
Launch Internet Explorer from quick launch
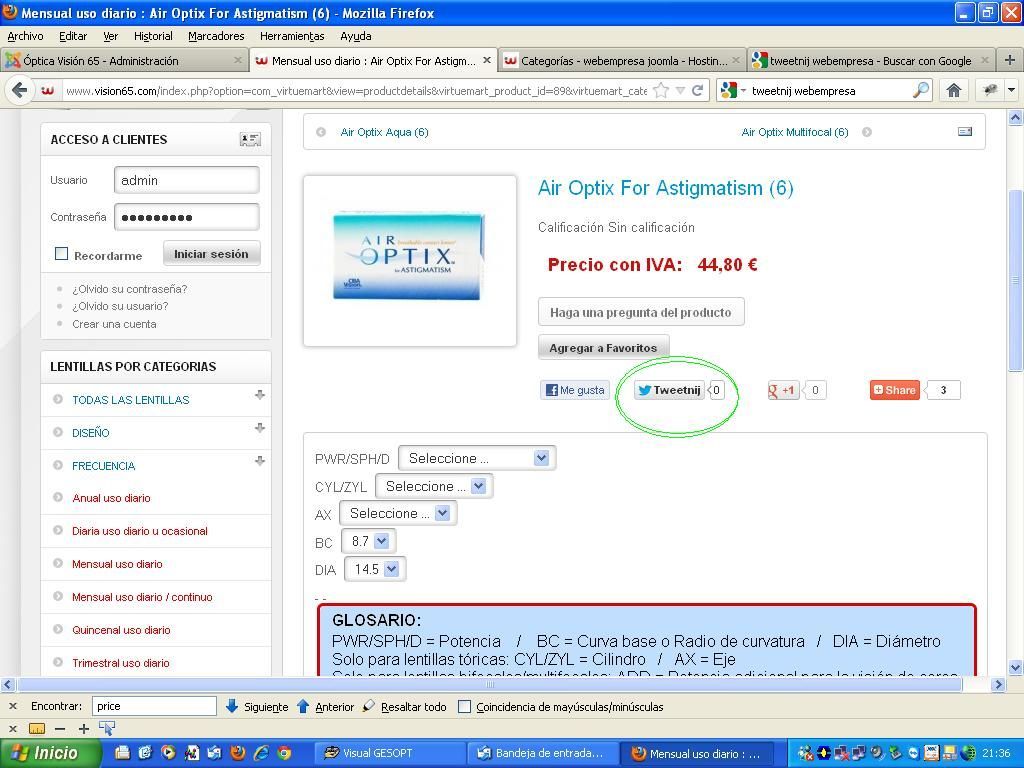261,753
